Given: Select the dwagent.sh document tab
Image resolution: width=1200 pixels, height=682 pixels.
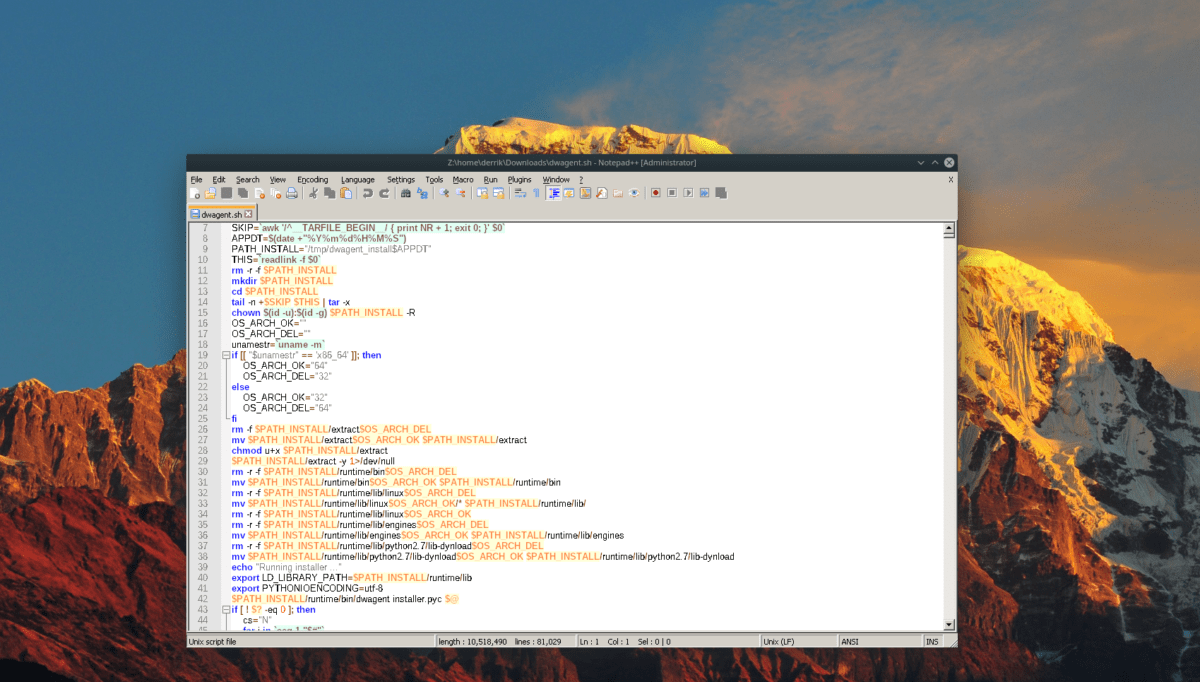Looking at the screenshot, I should tap(220, 213).
